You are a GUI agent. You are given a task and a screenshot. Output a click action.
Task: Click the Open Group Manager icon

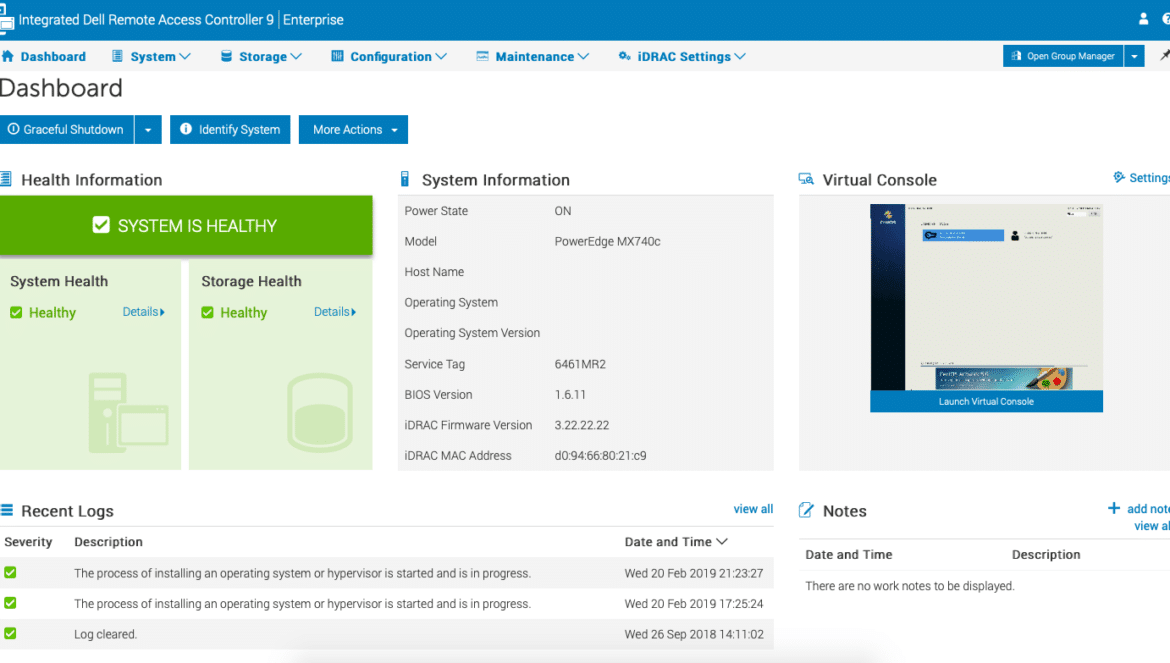click(1016, 56)
